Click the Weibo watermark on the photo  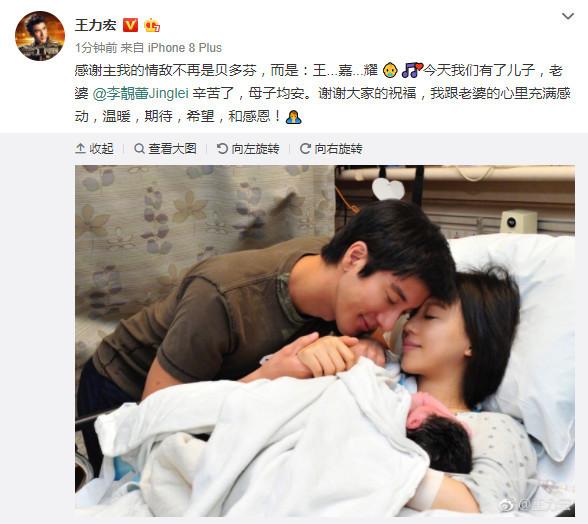[x=536, y=505]
